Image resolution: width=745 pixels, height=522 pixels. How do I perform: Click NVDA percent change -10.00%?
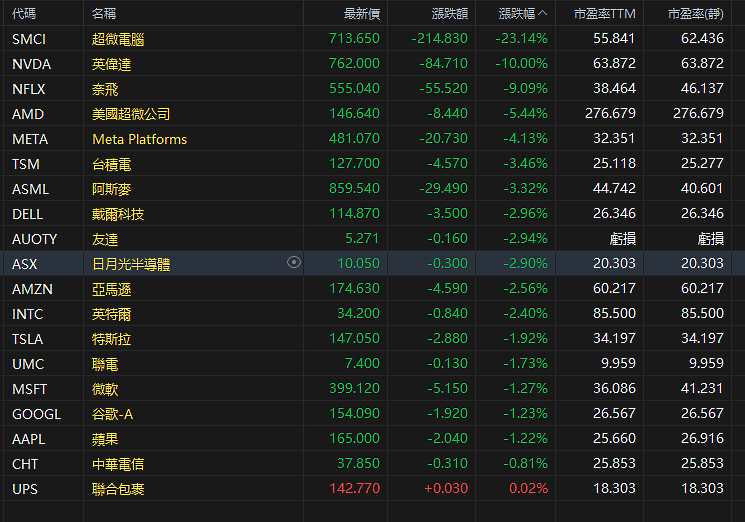pyautogui.click(x=521, y=63)
